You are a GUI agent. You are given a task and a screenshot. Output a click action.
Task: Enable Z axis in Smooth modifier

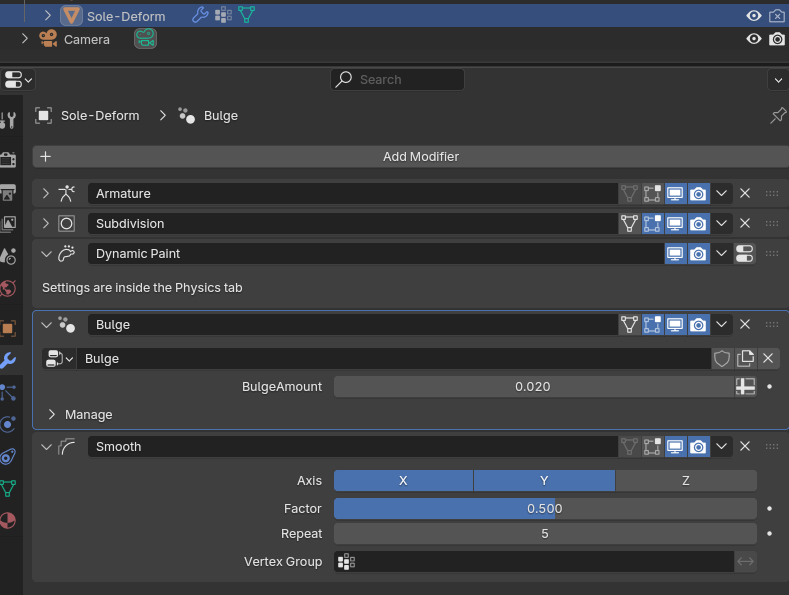point(685,481)
